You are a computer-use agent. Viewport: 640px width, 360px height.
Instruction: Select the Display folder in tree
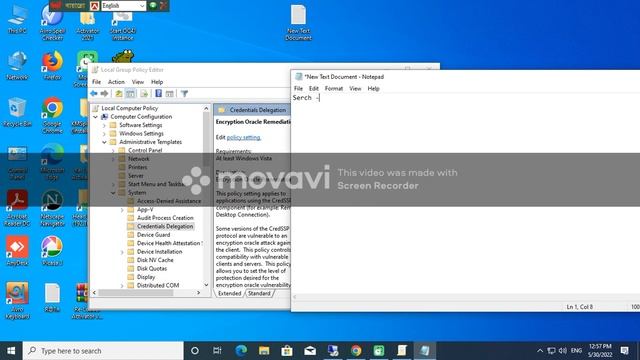[146, 277]
